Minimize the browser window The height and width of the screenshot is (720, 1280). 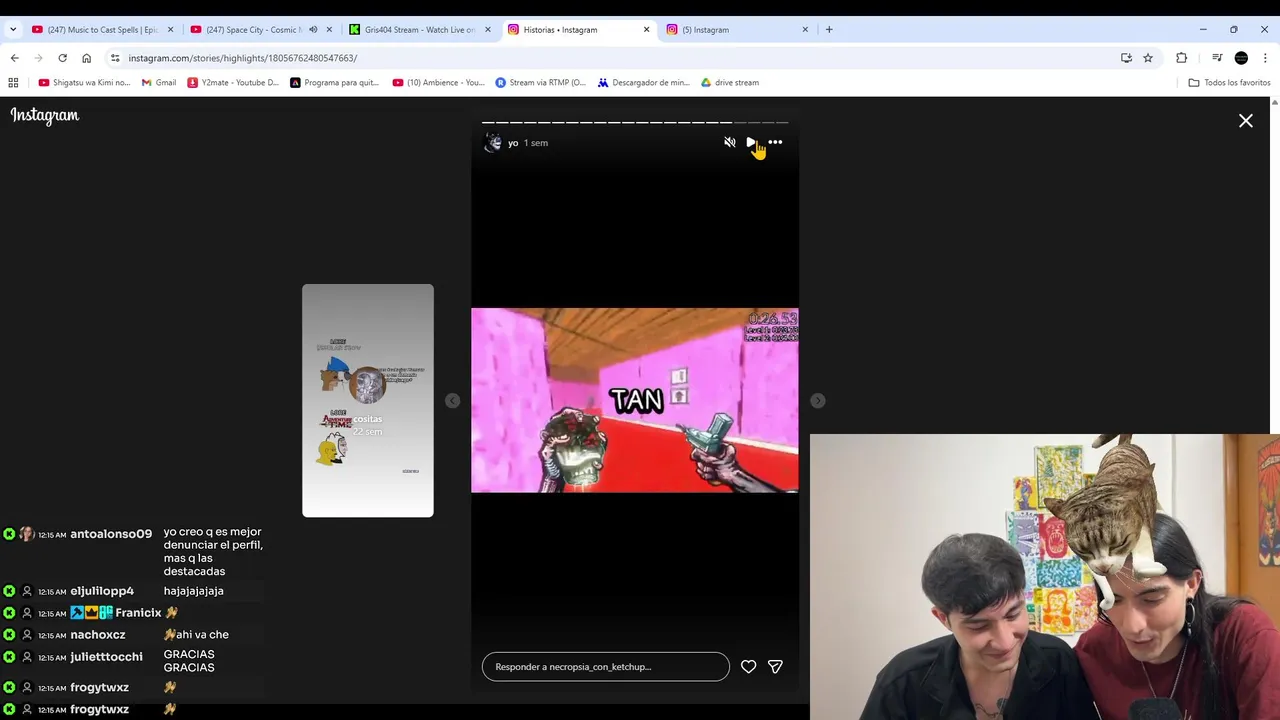click(1203, 30)
